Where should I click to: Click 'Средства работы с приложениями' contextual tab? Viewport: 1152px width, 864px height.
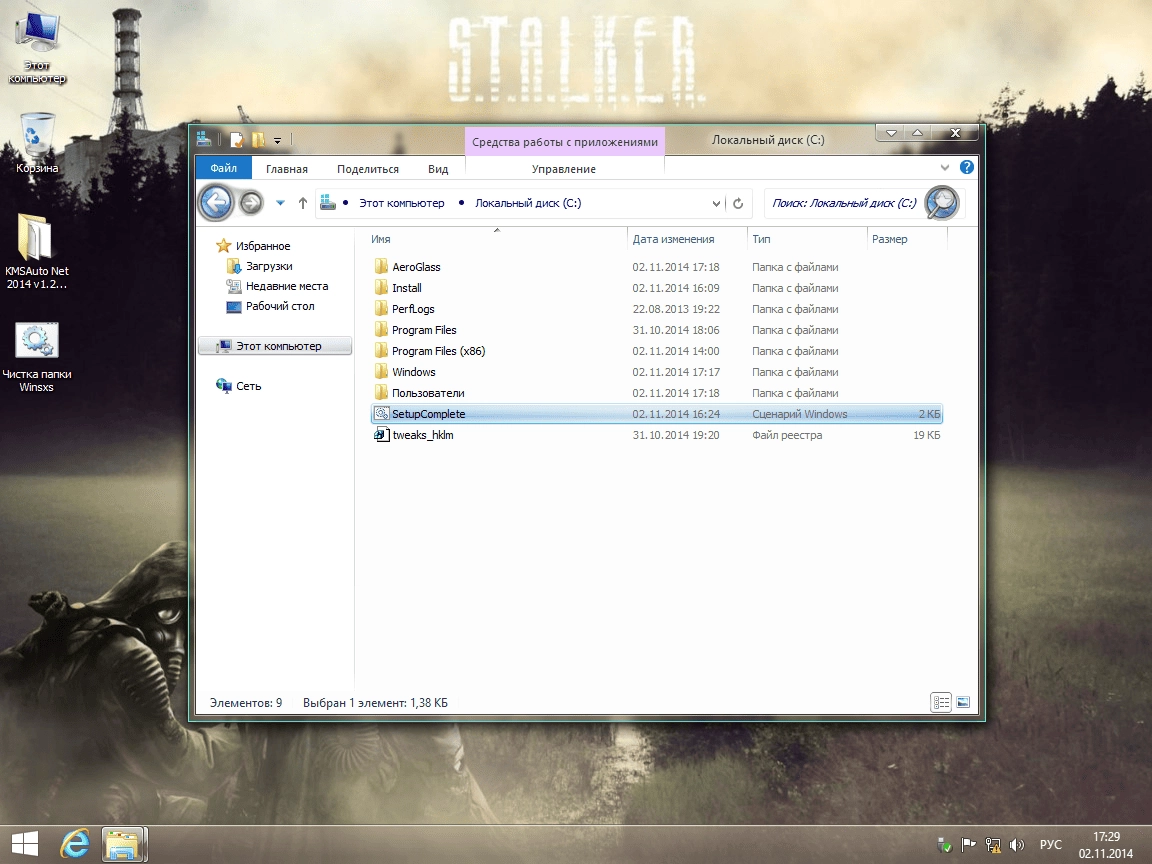pos(564,142)
